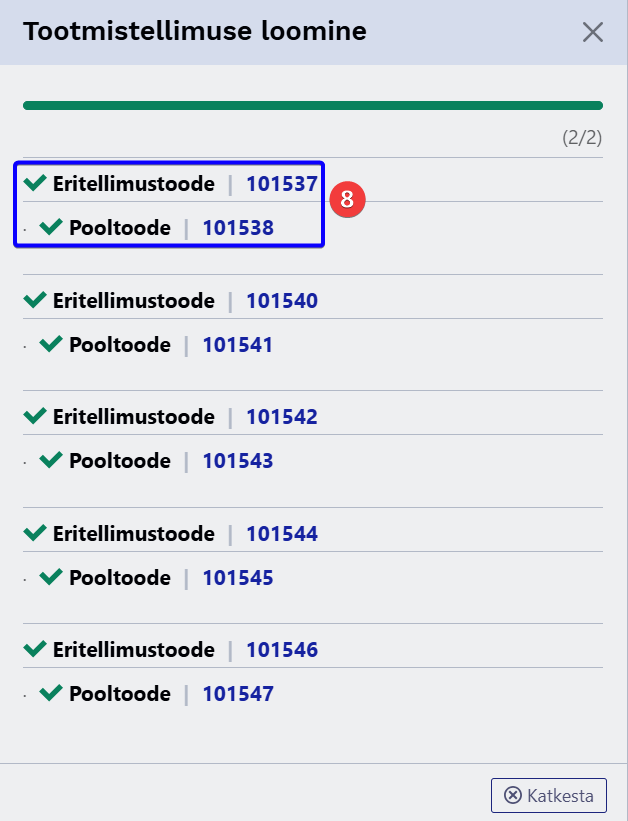
Task: Click the red number 8 badge
Action: 347,197
